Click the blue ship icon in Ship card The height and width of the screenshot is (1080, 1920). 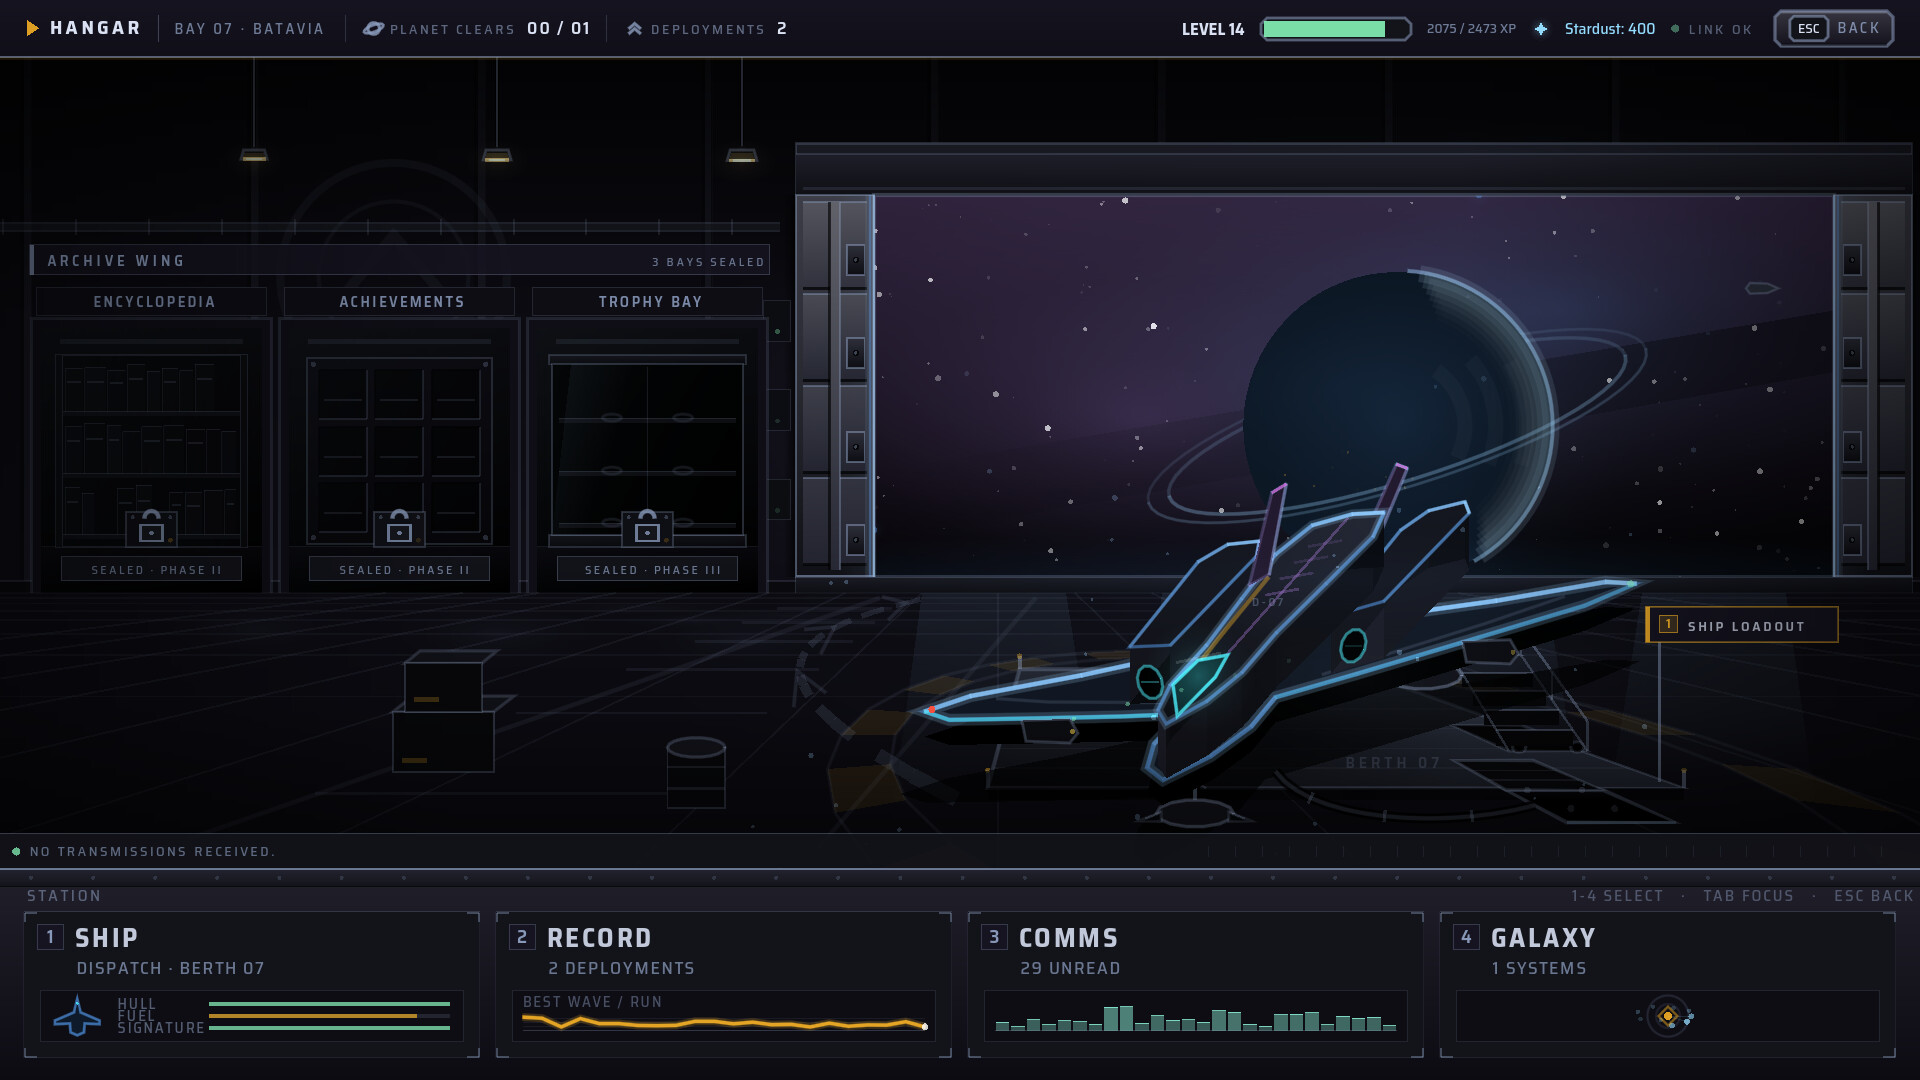click(x=77, y=1016)
